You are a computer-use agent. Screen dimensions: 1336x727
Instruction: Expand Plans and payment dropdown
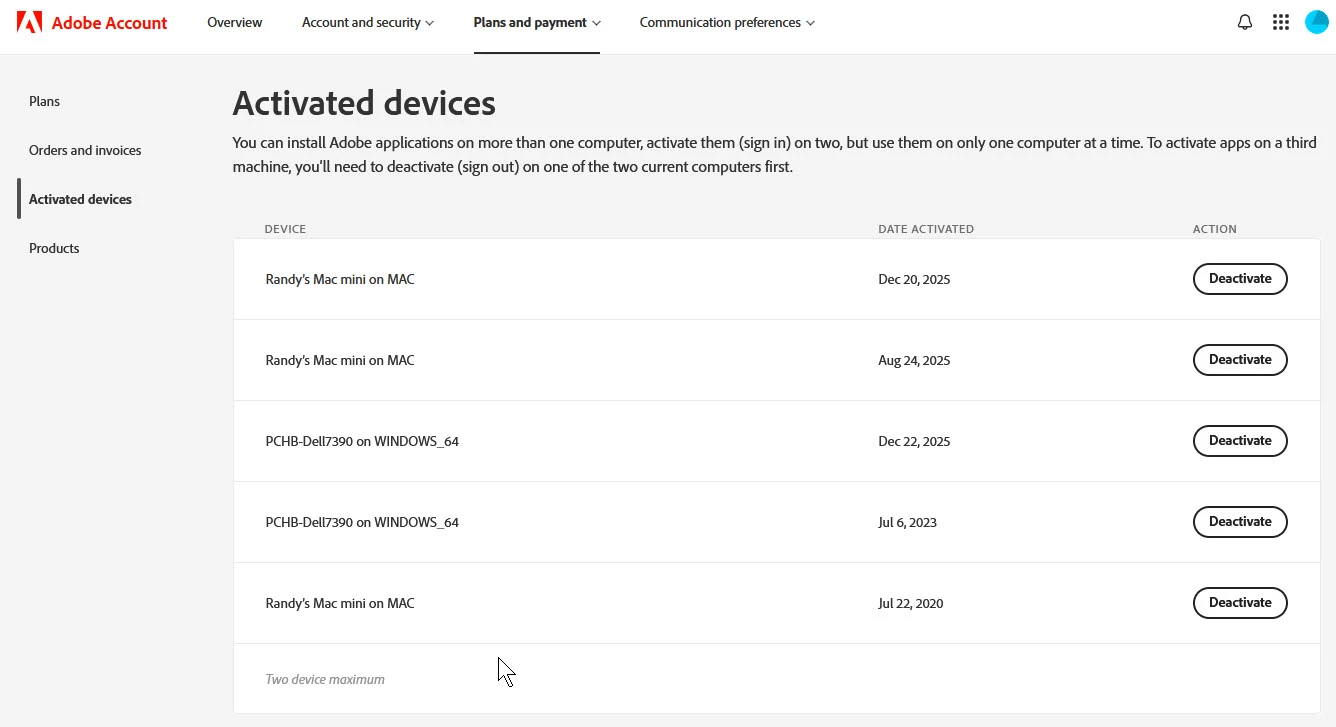[537, 22]
